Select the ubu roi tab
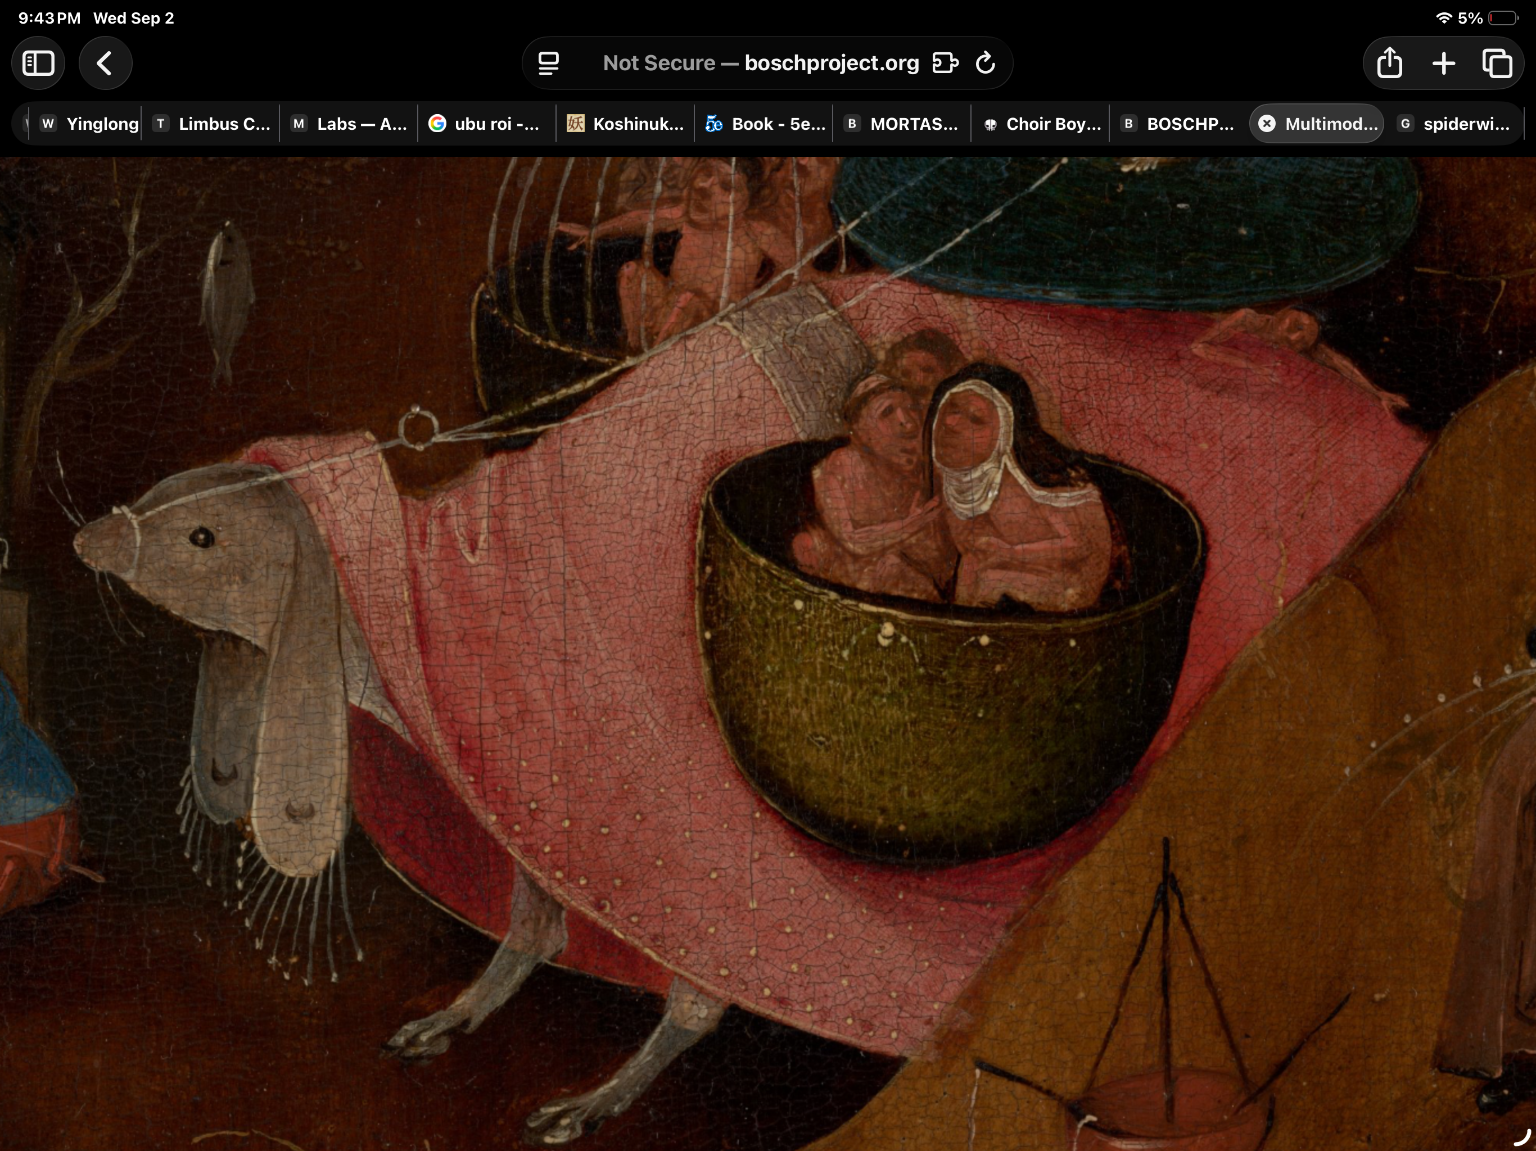 (x=487, y=124)
